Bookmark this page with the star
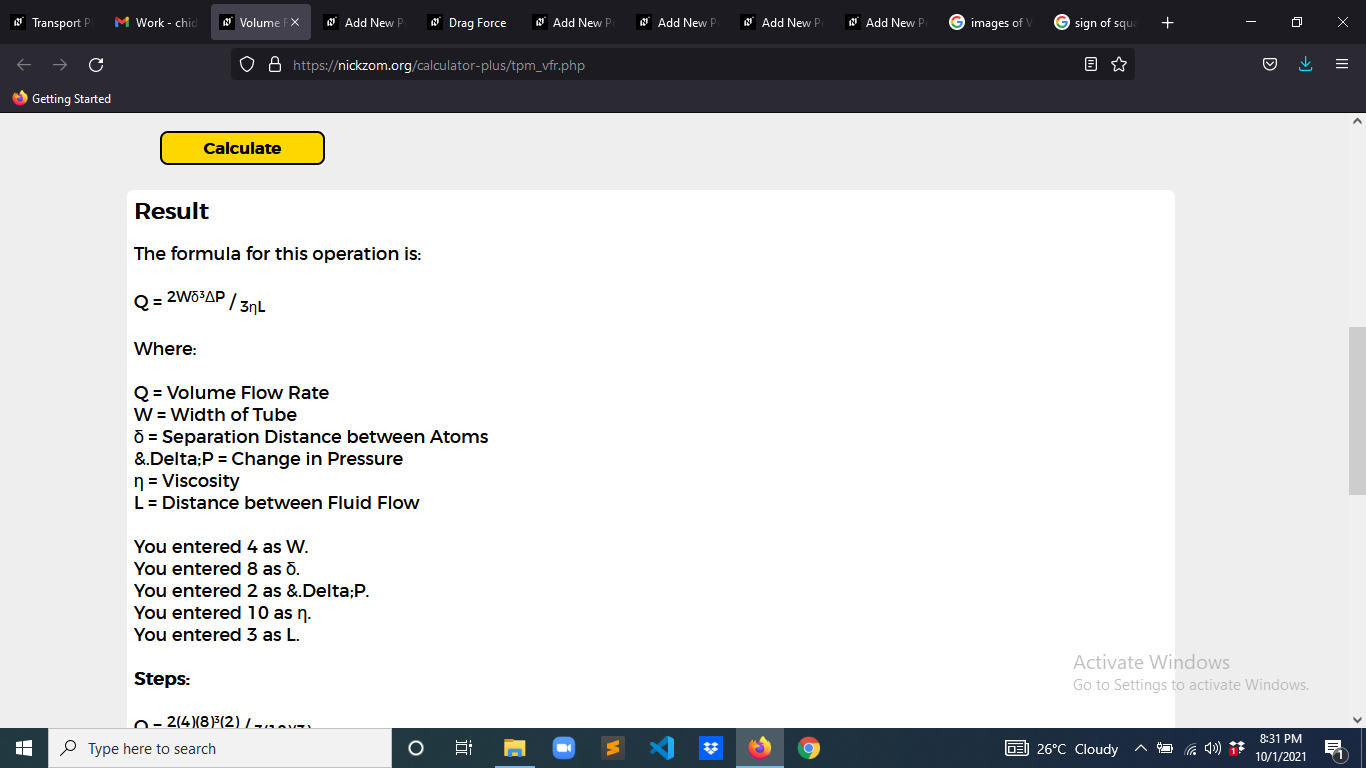1366x768 pixels. click(x=1119, y=65)
